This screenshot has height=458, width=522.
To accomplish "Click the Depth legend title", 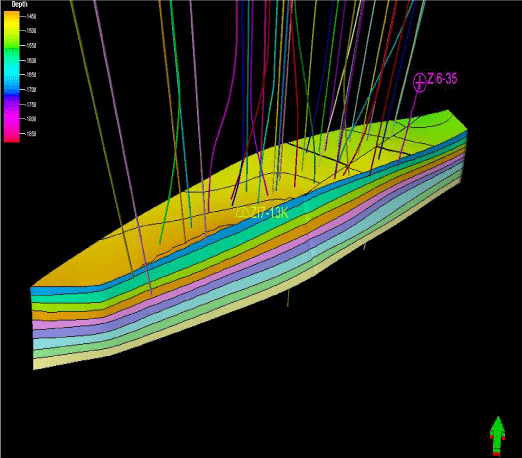I will (19, 4).
